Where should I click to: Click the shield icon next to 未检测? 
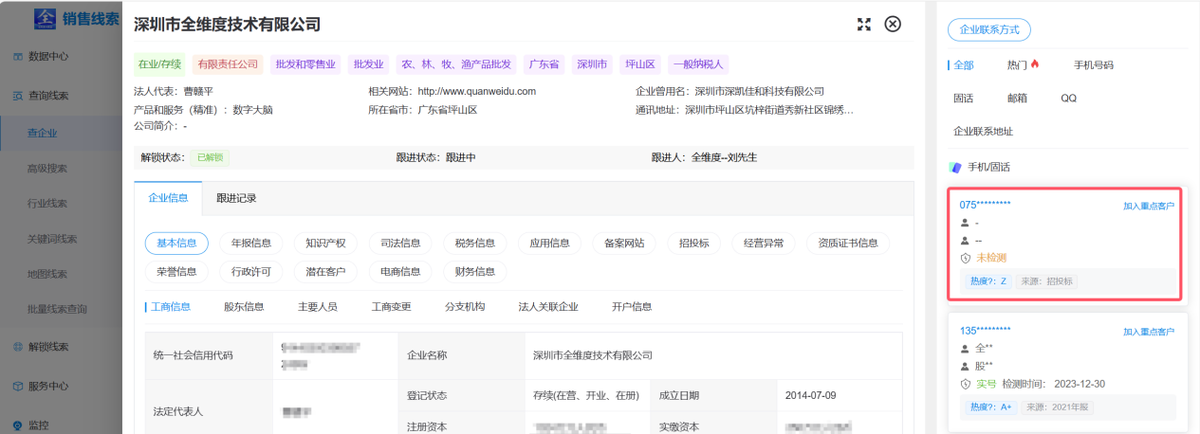coord(965,258)
